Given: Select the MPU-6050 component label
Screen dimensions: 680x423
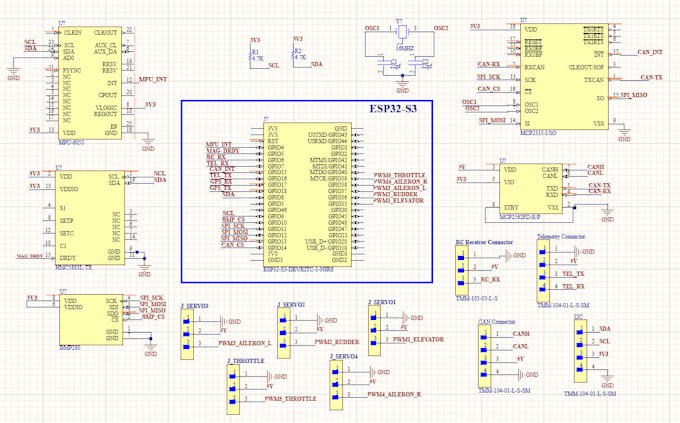Looking at the screenshot, I should 71,142.
